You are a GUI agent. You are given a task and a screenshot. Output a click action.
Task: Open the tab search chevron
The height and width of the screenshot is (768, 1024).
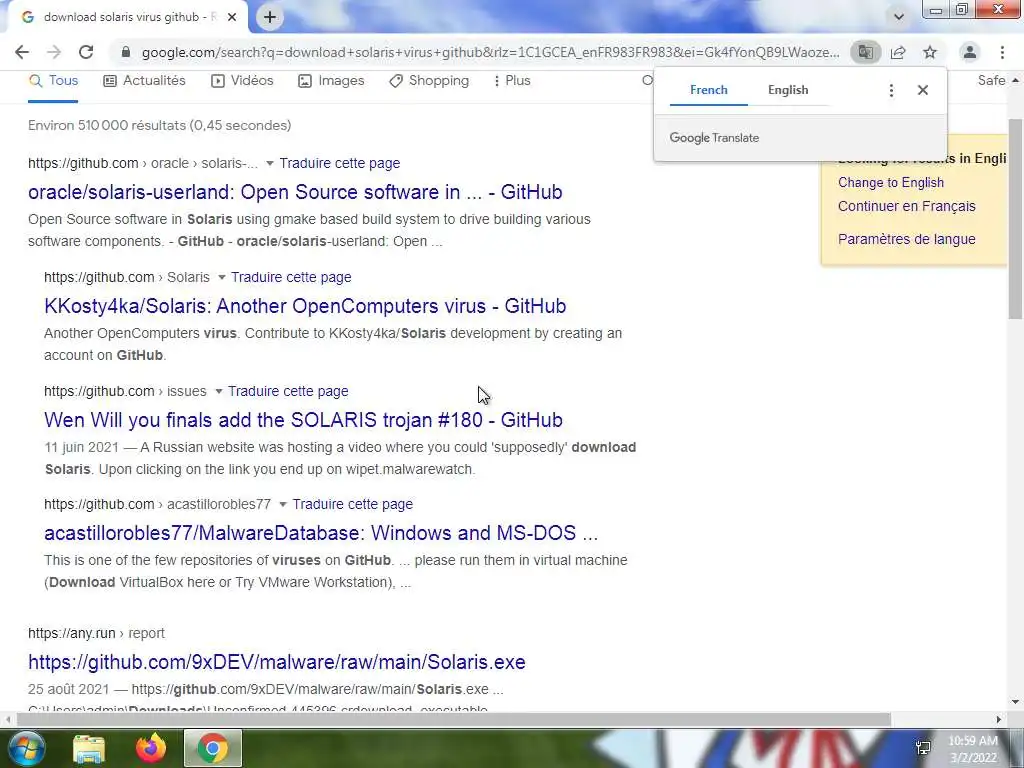pyautogui.click(x=899, y=17)
